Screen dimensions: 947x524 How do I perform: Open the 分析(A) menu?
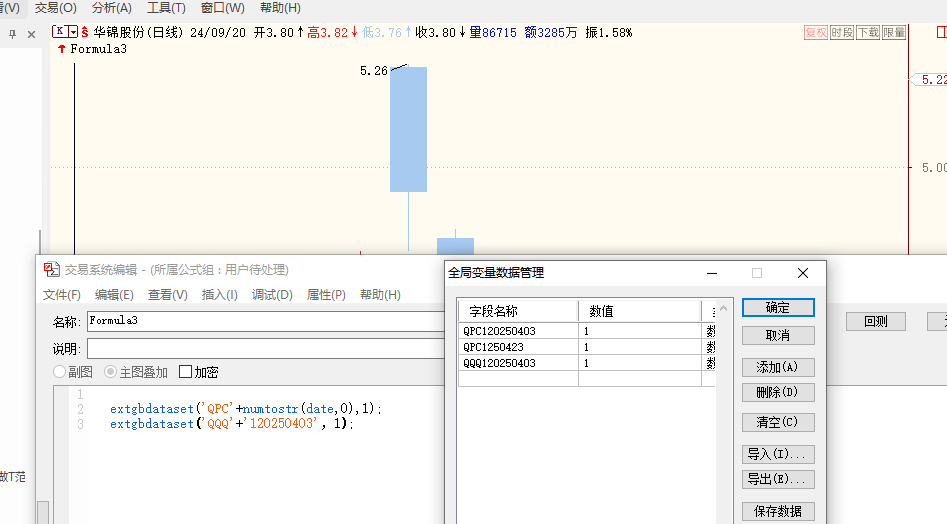pos(112,8)
